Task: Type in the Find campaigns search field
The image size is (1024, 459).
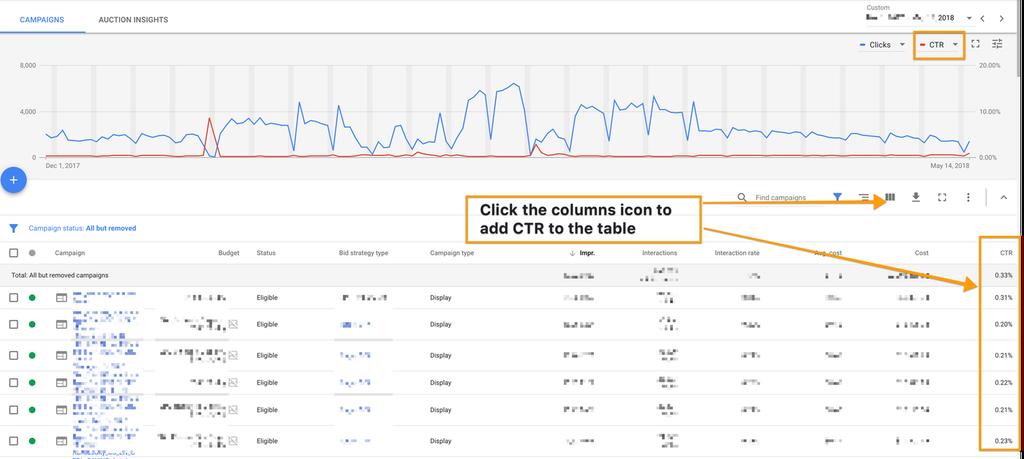Action: click(x=780, y=197)
